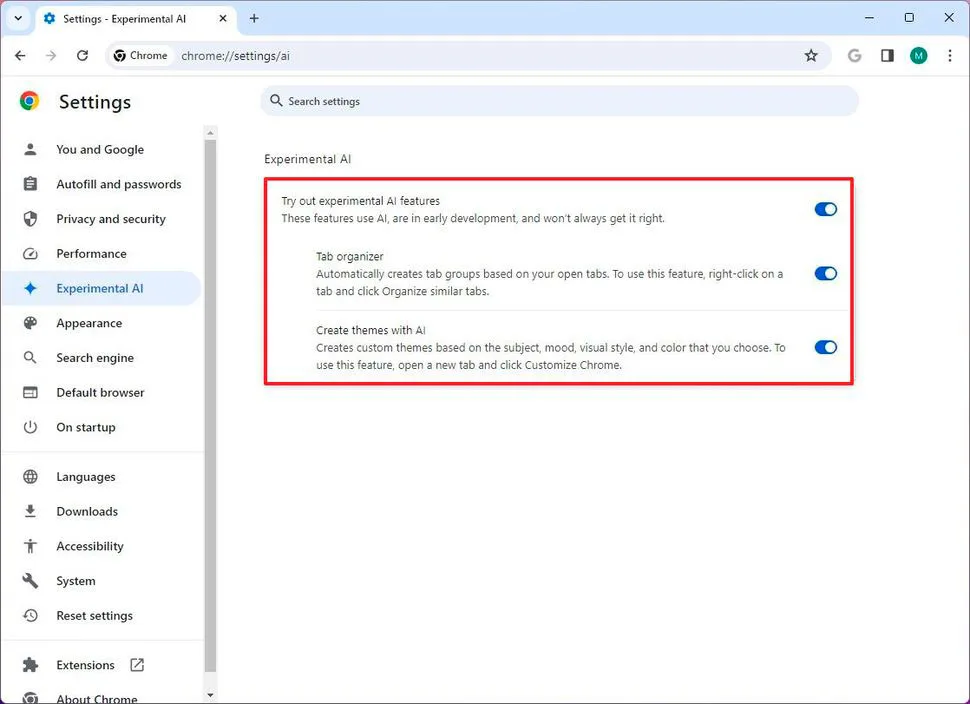The height and width of the screenshot is (704, 970).
Task: Open Reset settings page
Action: tap(101, 615)
